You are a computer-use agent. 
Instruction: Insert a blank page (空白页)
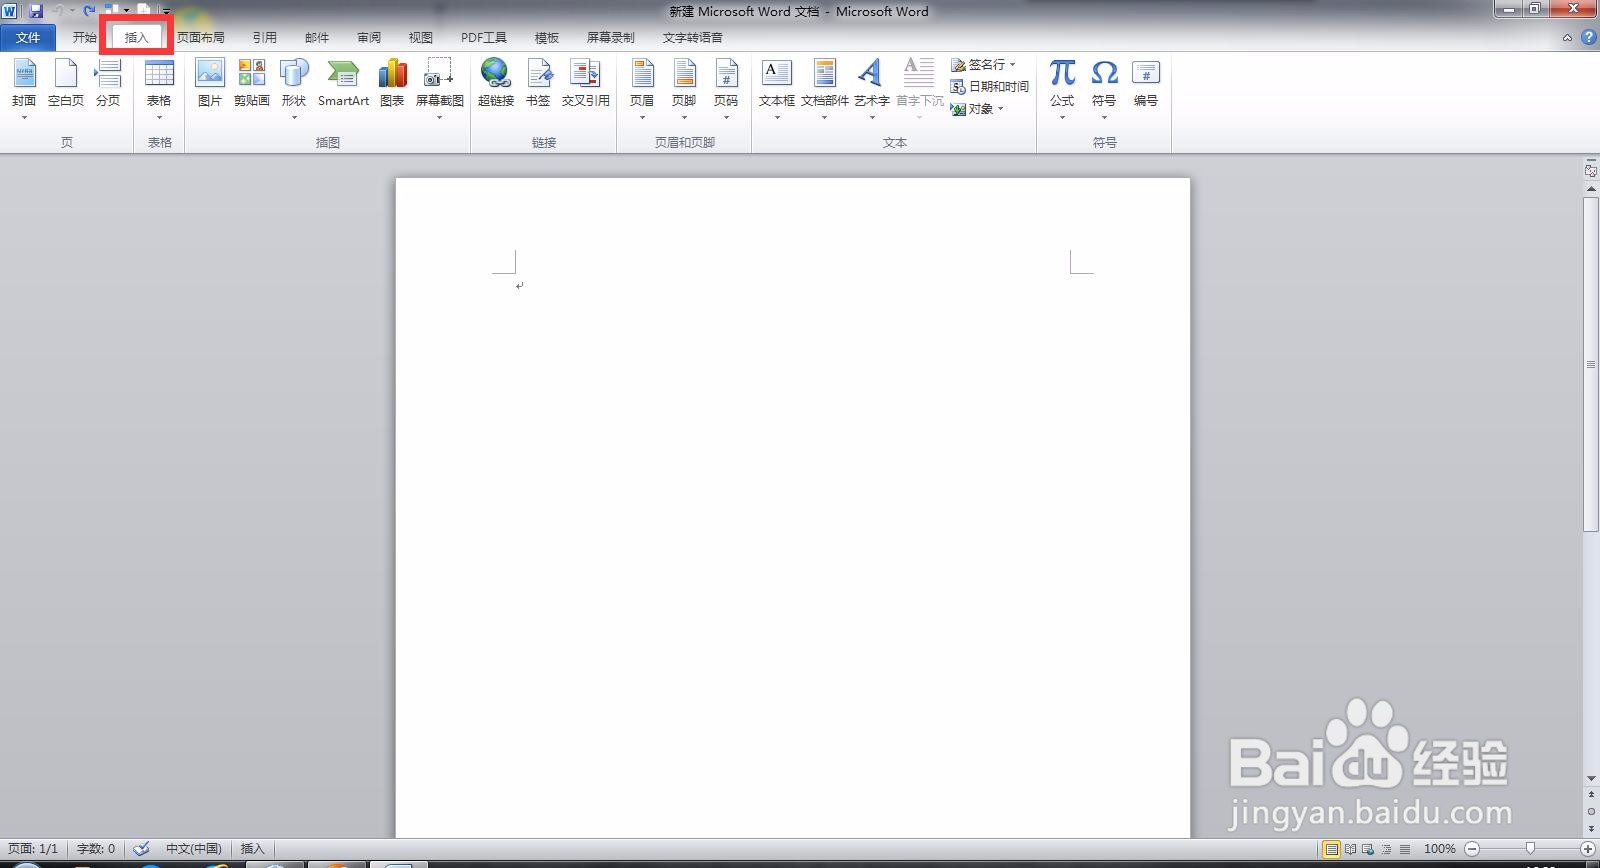pos(66,84)
